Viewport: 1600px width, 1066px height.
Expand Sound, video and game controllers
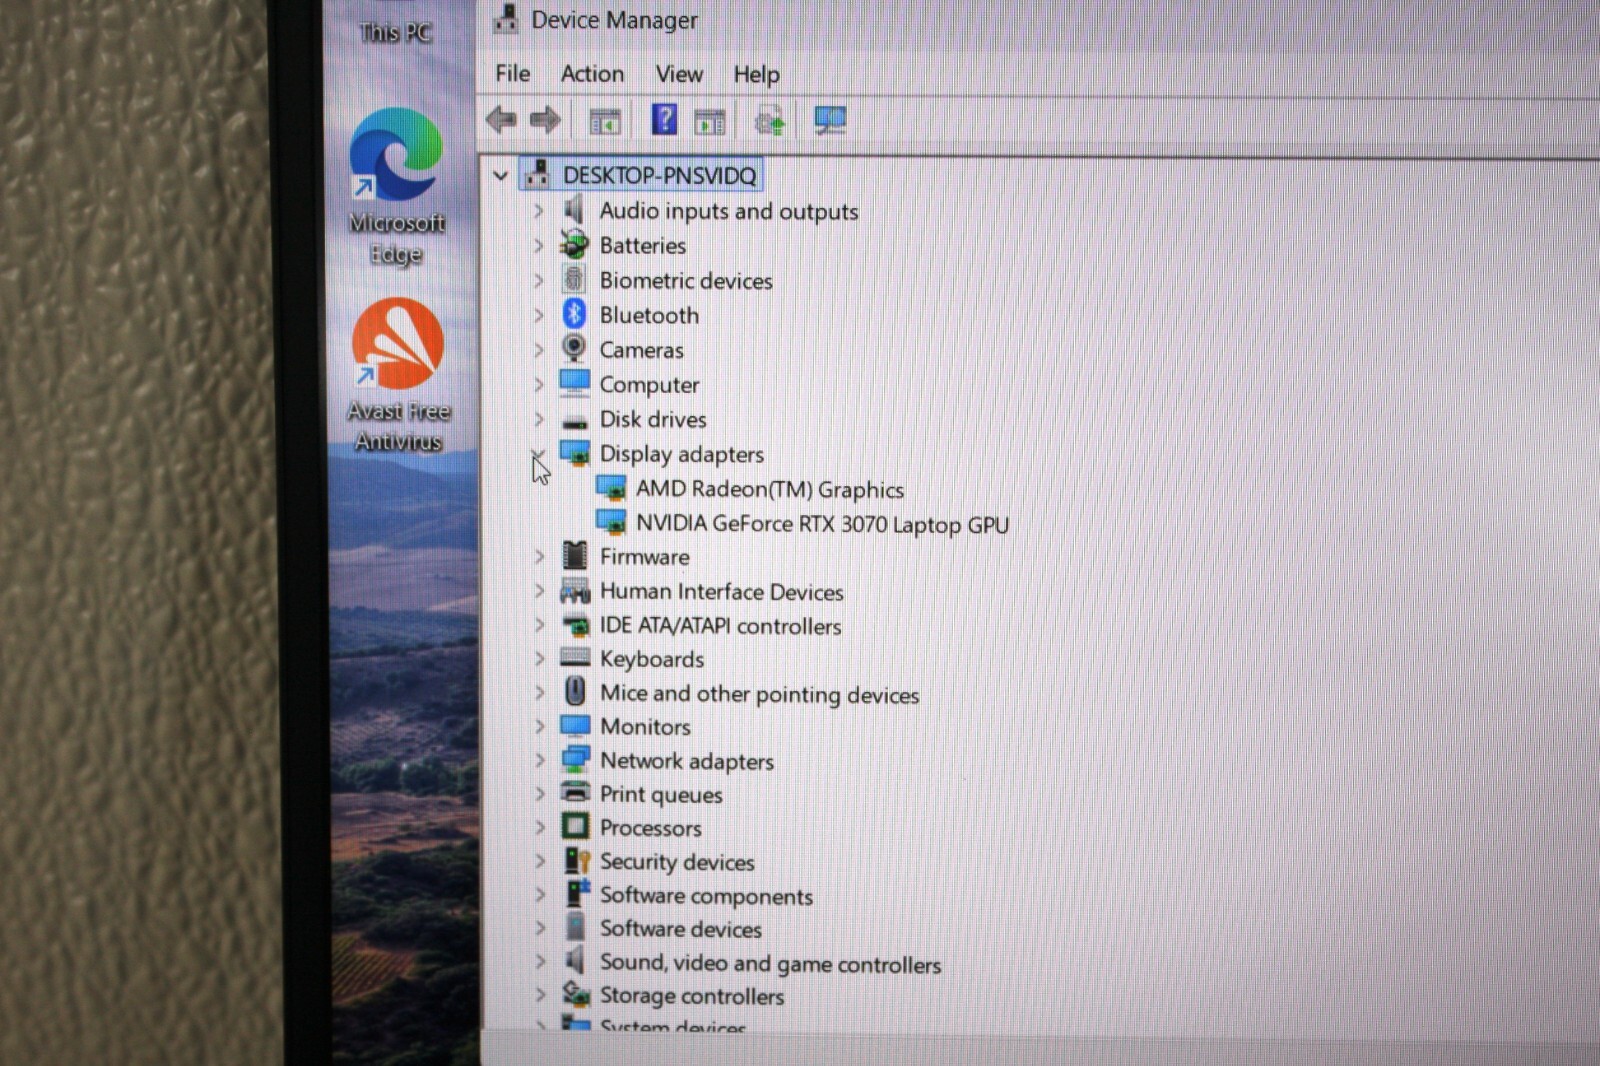tap(540, 961)
